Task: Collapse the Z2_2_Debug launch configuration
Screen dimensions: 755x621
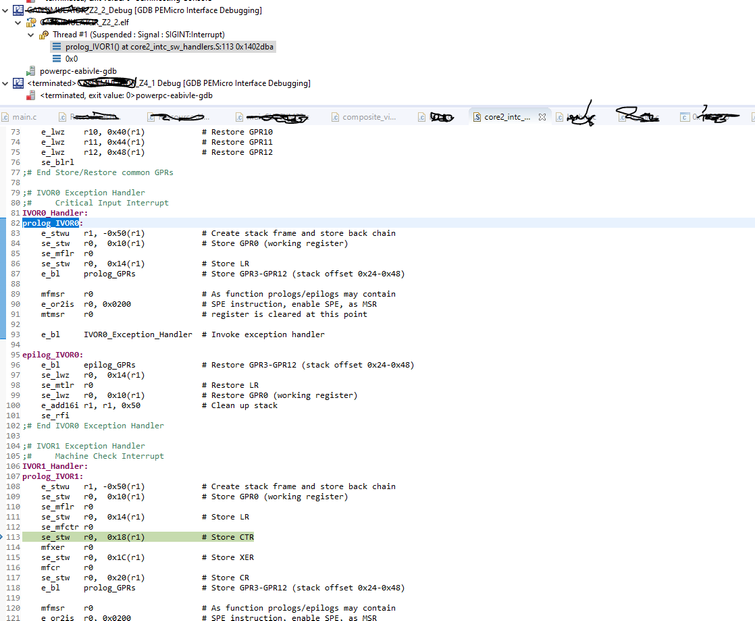Action: (x=5, y=10)
